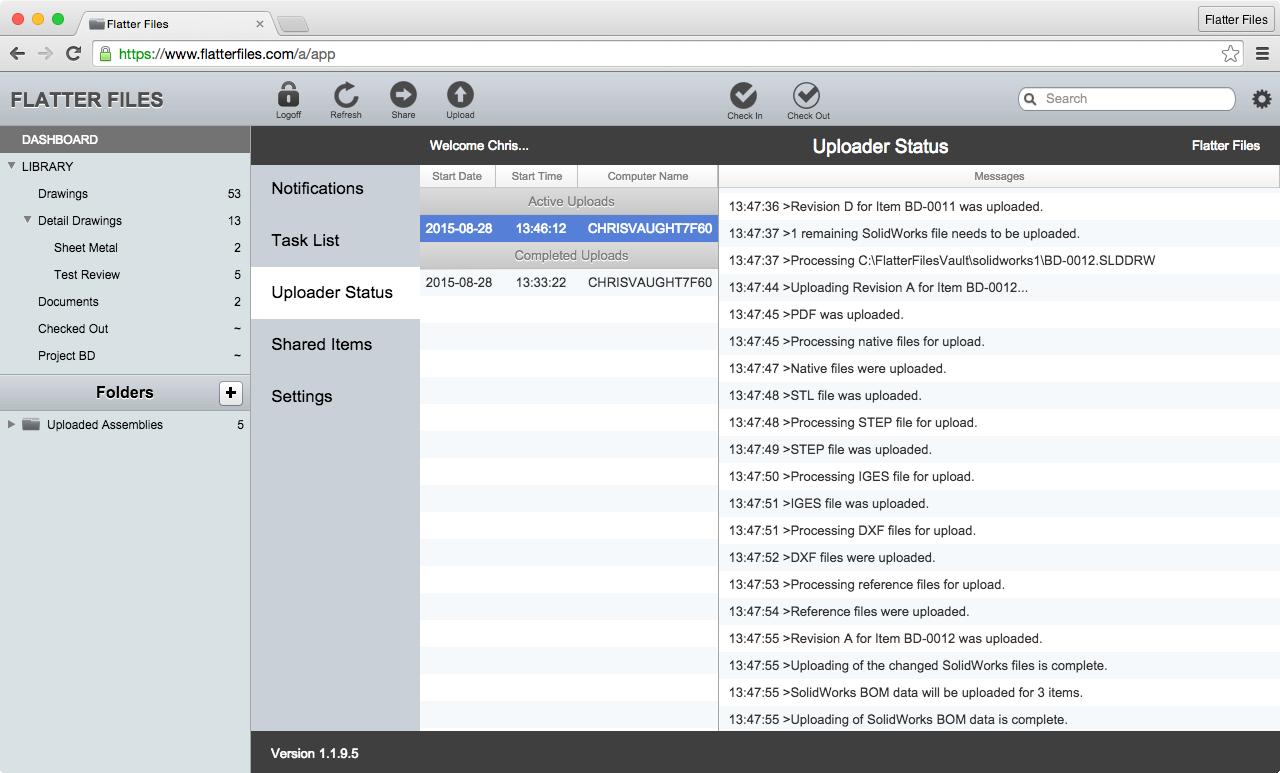
Task: Open the Test Review subfolder
Action: point(125,274)
